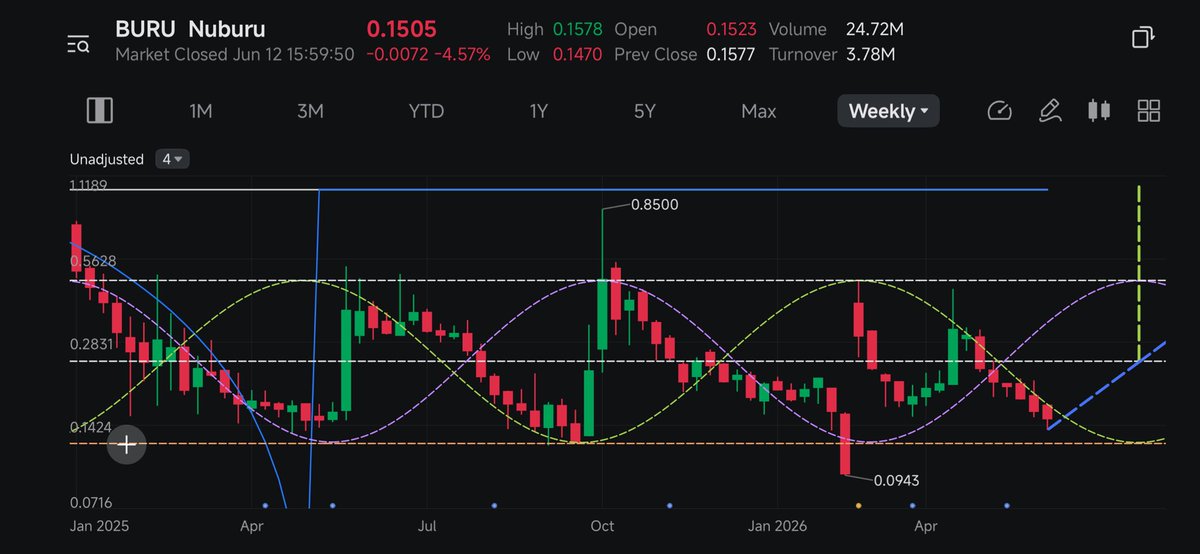Click the 1.1189 price axis label

(x=88, y=185)
